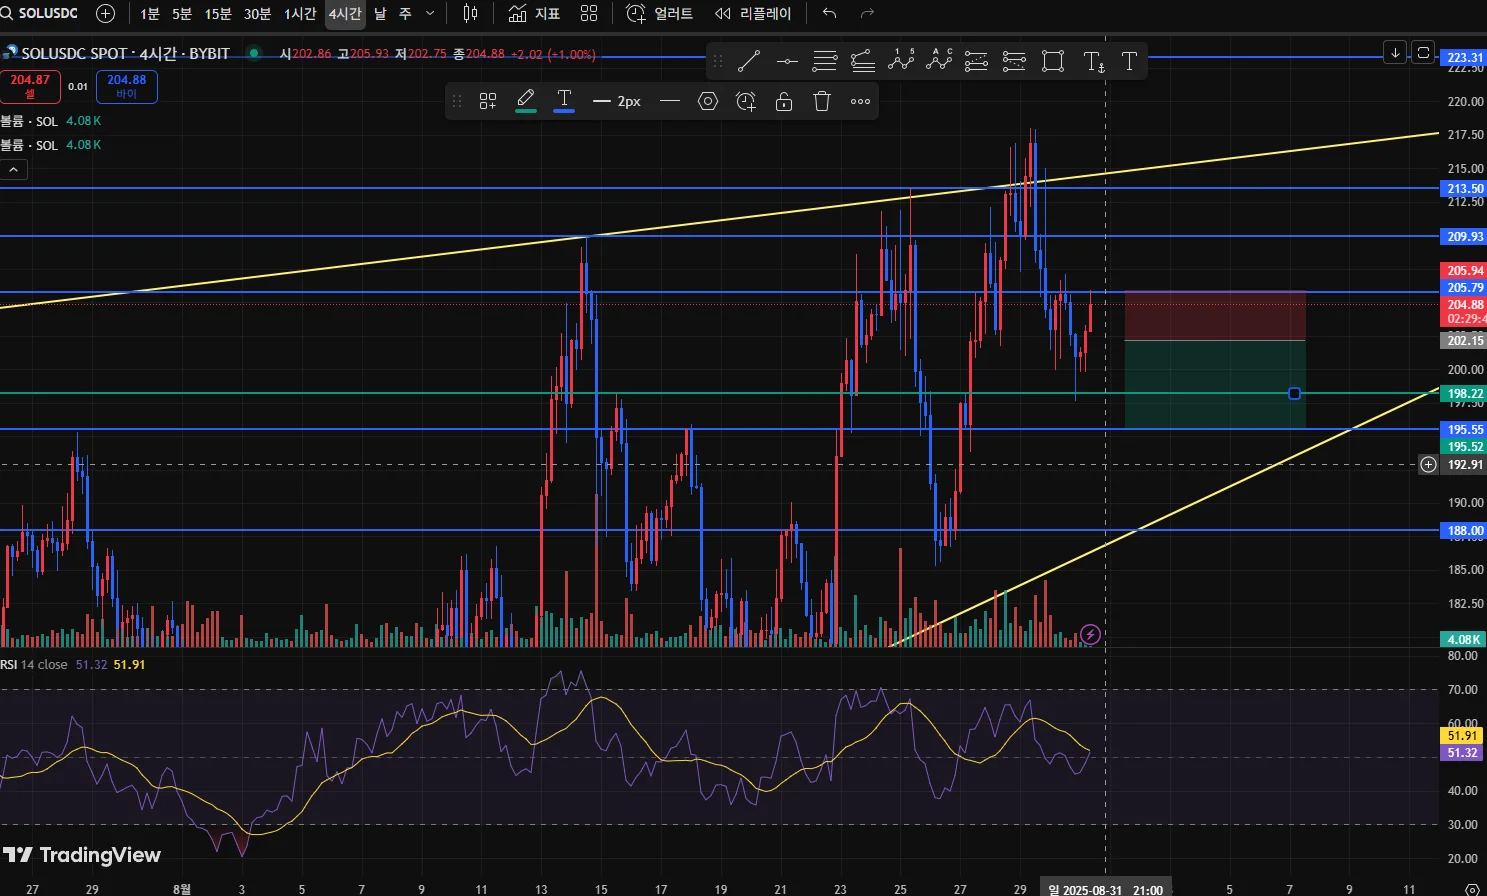Select the trend line drawing tool
The height and width of the screenshot is (896, 1487).
(x=748, y=62)
